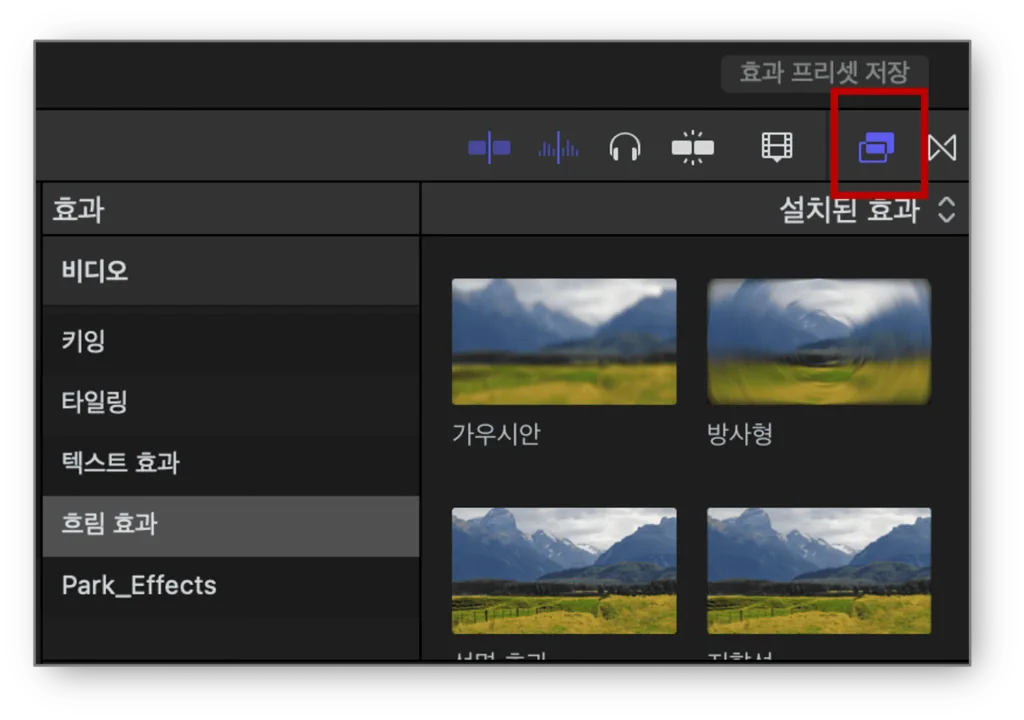Select the 키잉 category

231,340
